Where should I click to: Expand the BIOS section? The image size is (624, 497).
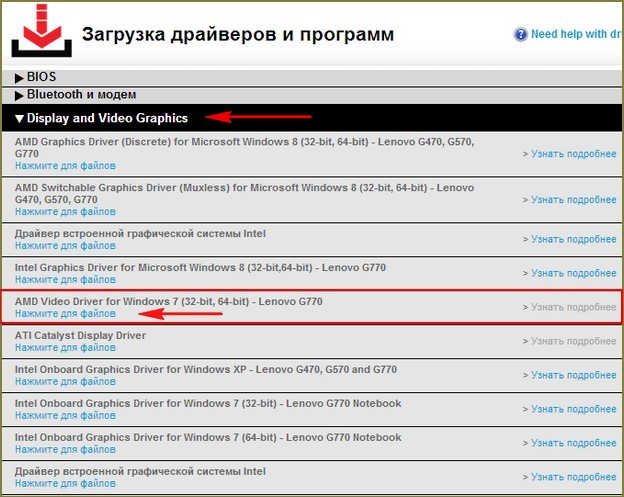point(36,76)
